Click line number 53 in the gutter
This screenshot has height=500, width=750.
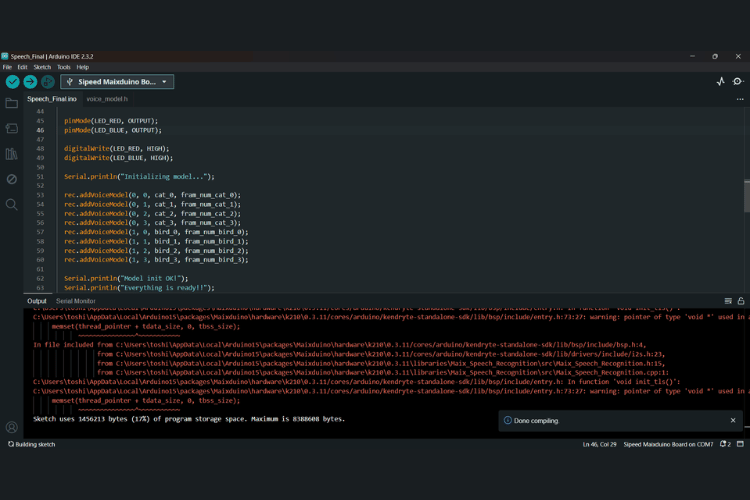[40, 195]
